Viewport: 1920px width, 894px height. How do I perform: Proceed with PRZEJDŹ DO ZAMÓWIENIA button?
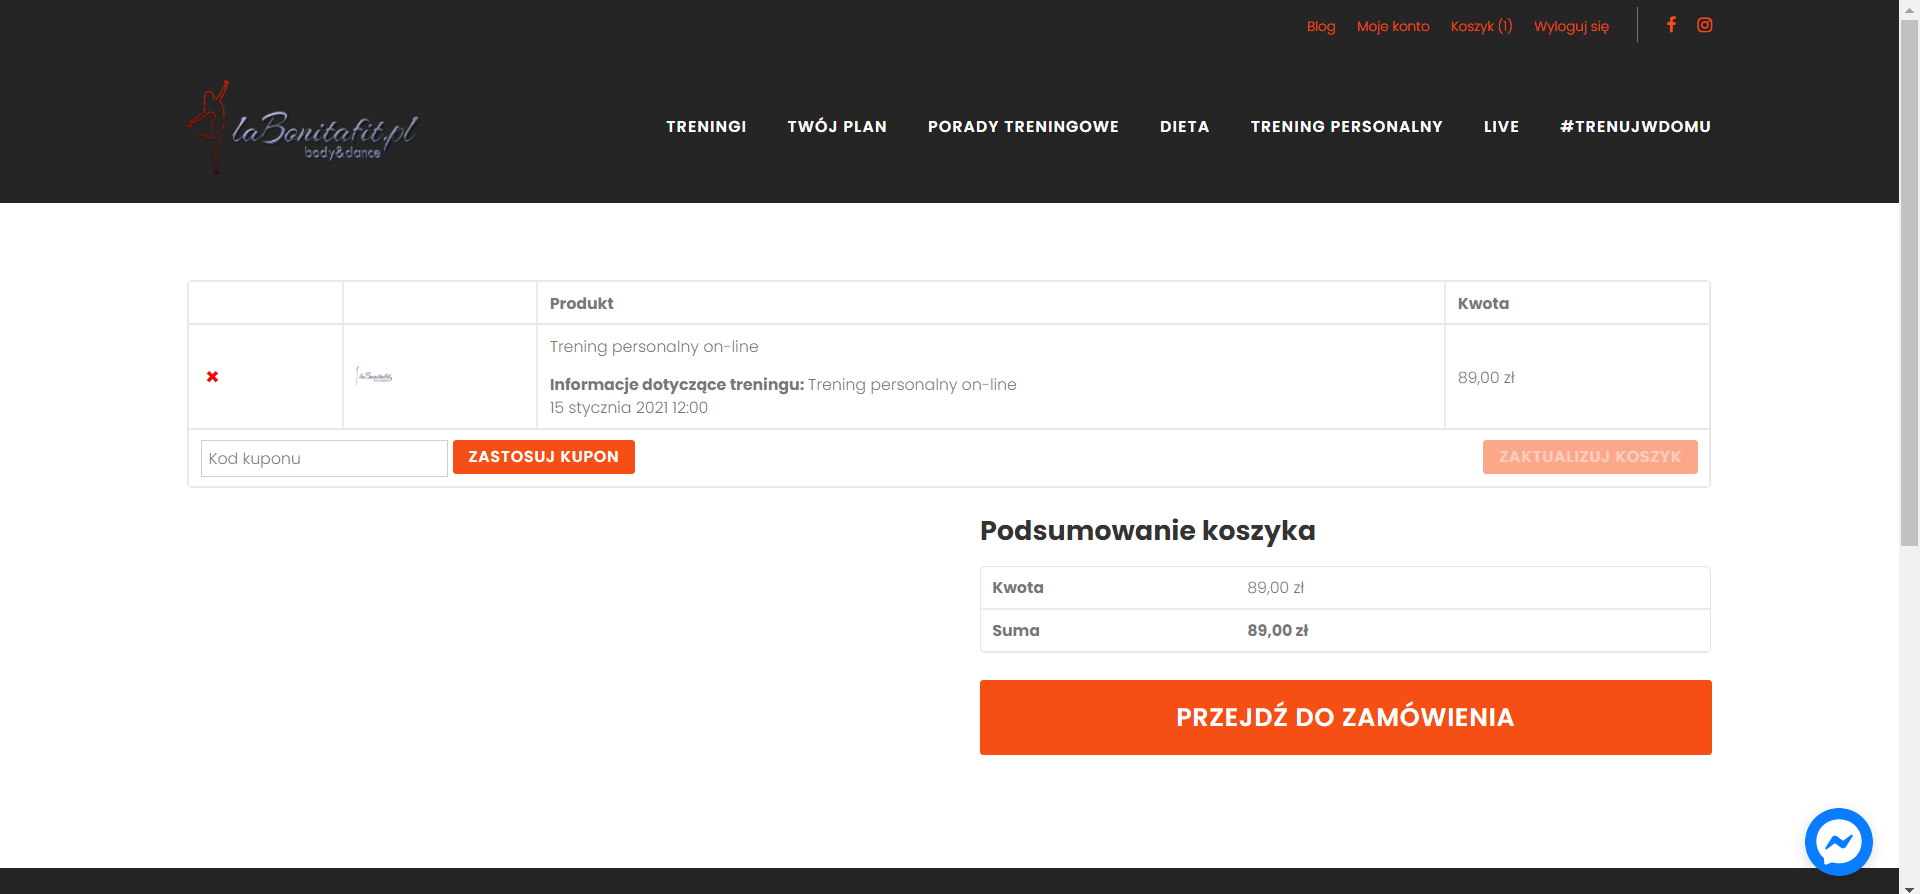click(x=1345, y=717)
